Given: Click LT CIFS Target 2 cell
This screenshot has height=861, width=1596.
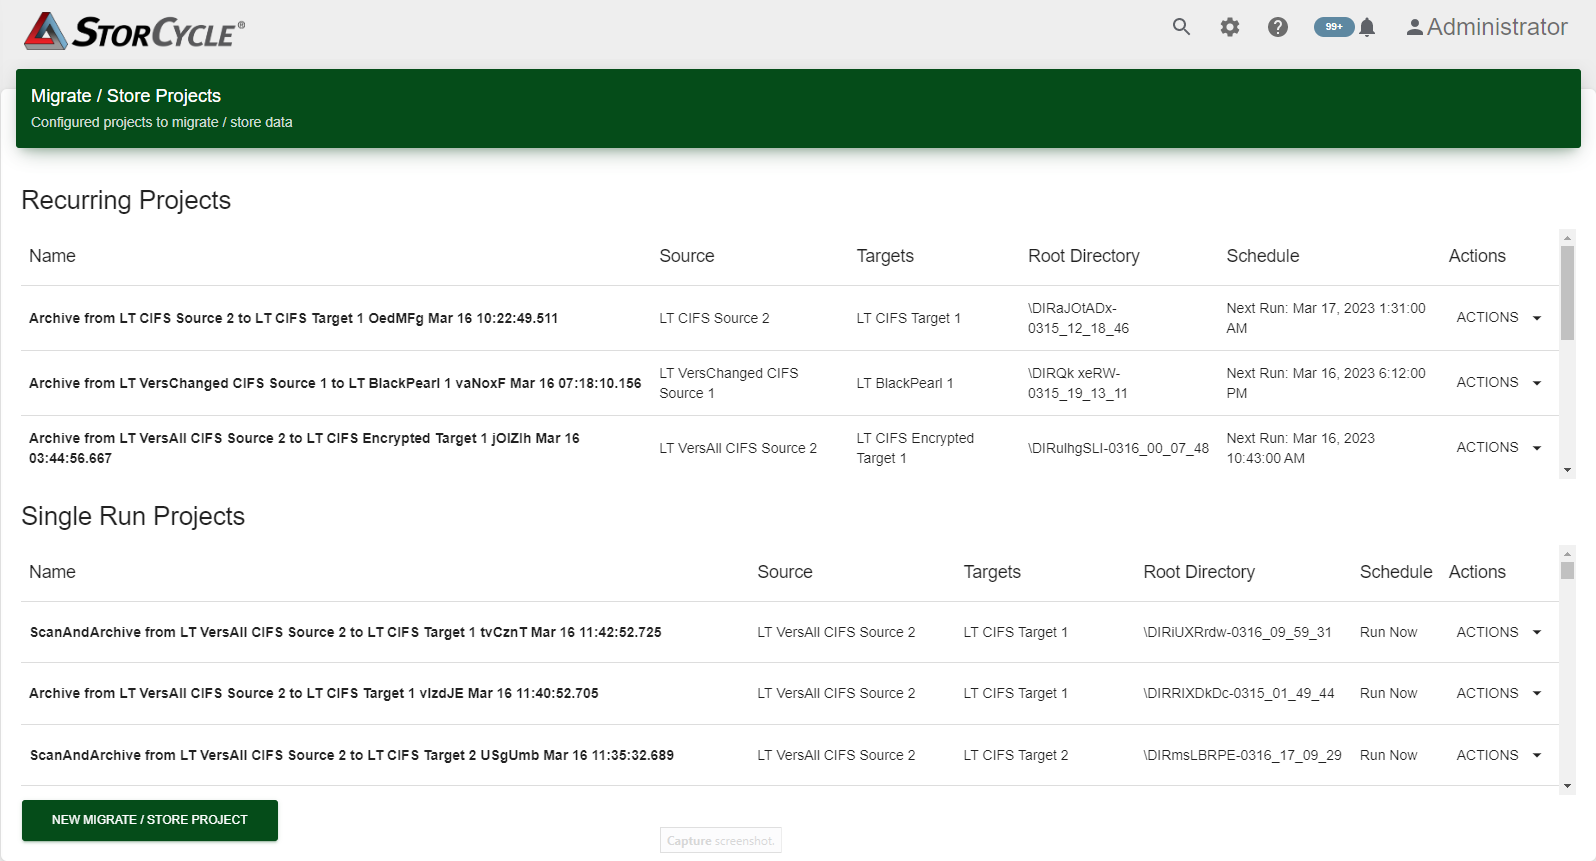Looking at the screenshot, I should [x=1016, y=755].
